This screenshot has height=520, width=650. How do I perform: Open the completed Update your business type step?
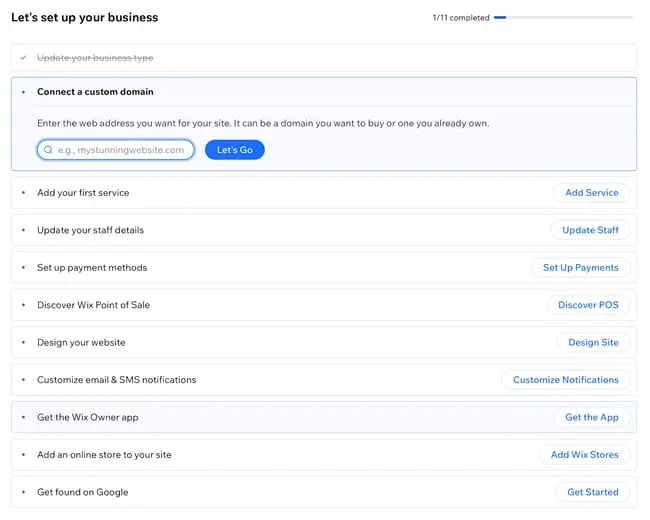click(x=95, y=58)
